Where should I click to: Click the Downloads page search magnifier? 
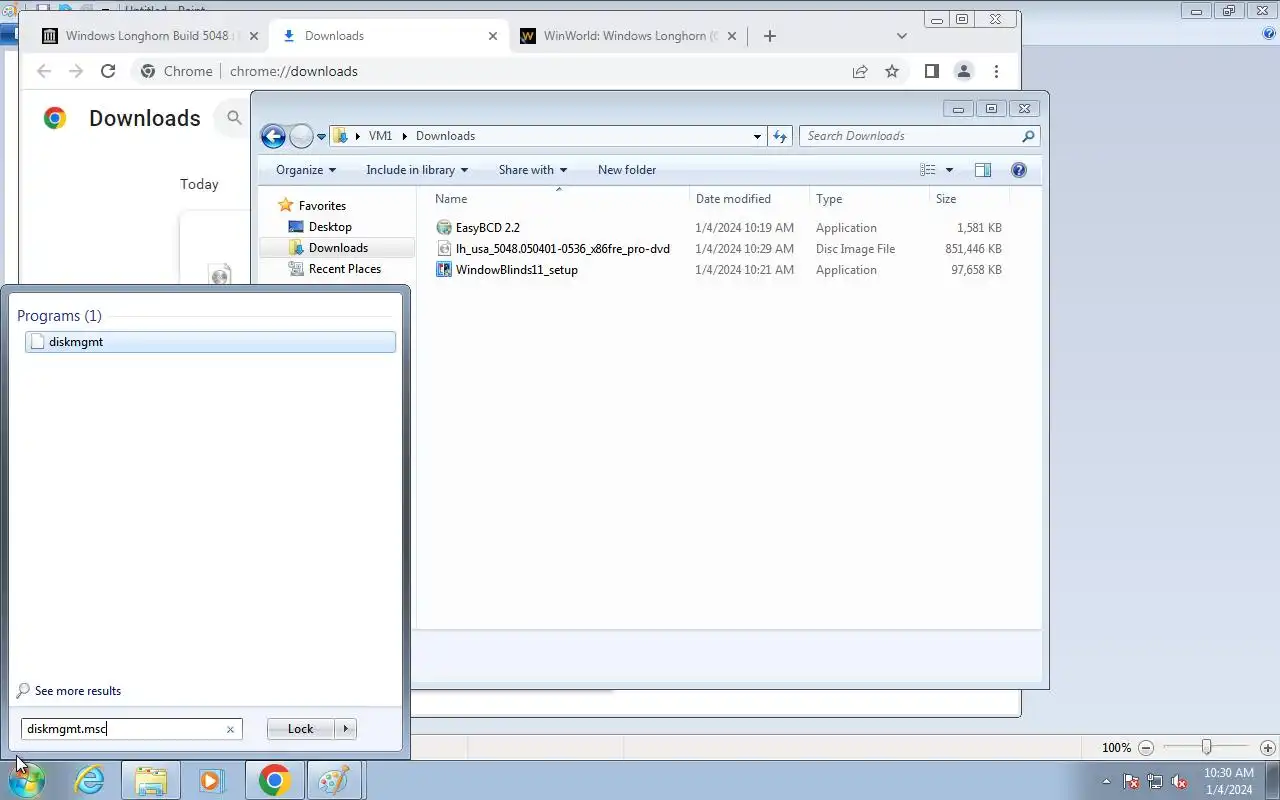coord(234,118)
